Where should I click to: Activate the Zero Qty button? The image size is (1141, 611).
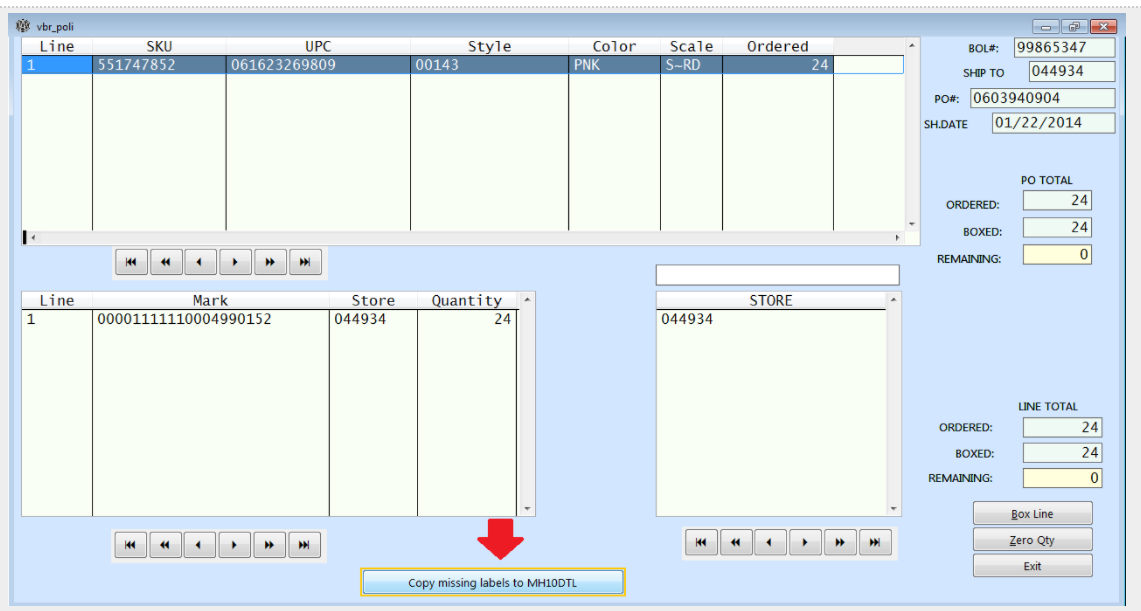1032,539
